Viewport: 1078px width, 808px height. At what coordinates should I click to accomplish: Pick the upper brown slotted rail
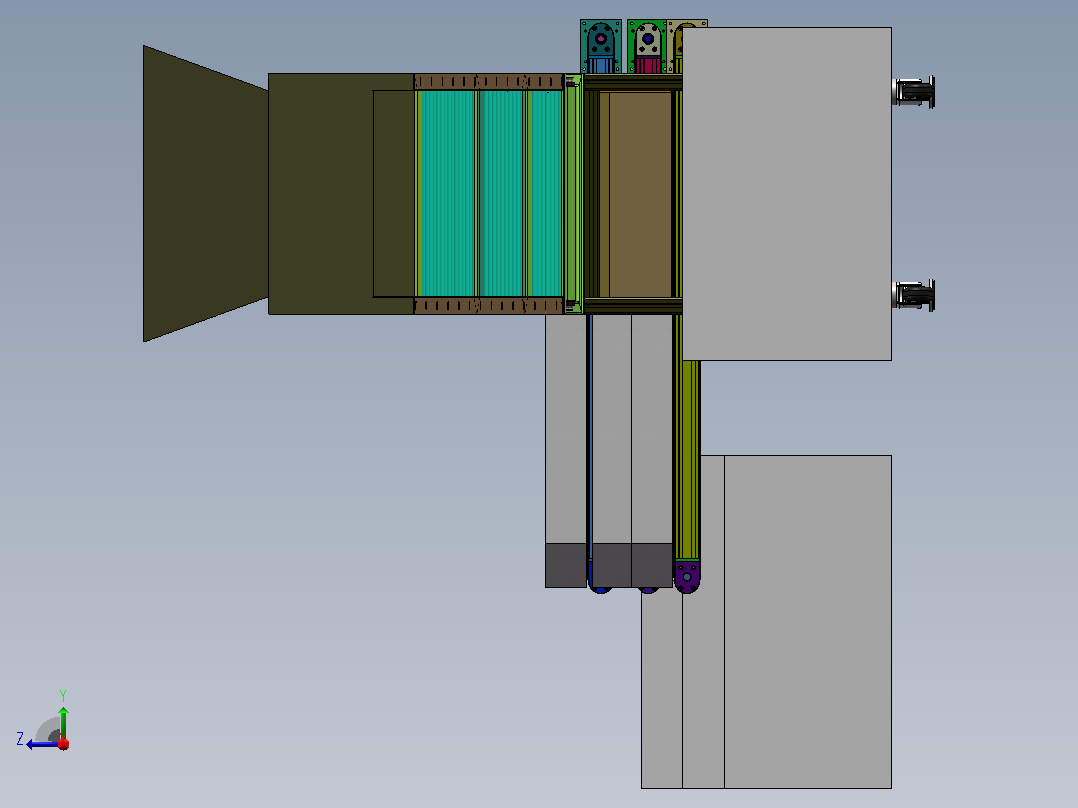pyautogui.click(x=488, y=82)
